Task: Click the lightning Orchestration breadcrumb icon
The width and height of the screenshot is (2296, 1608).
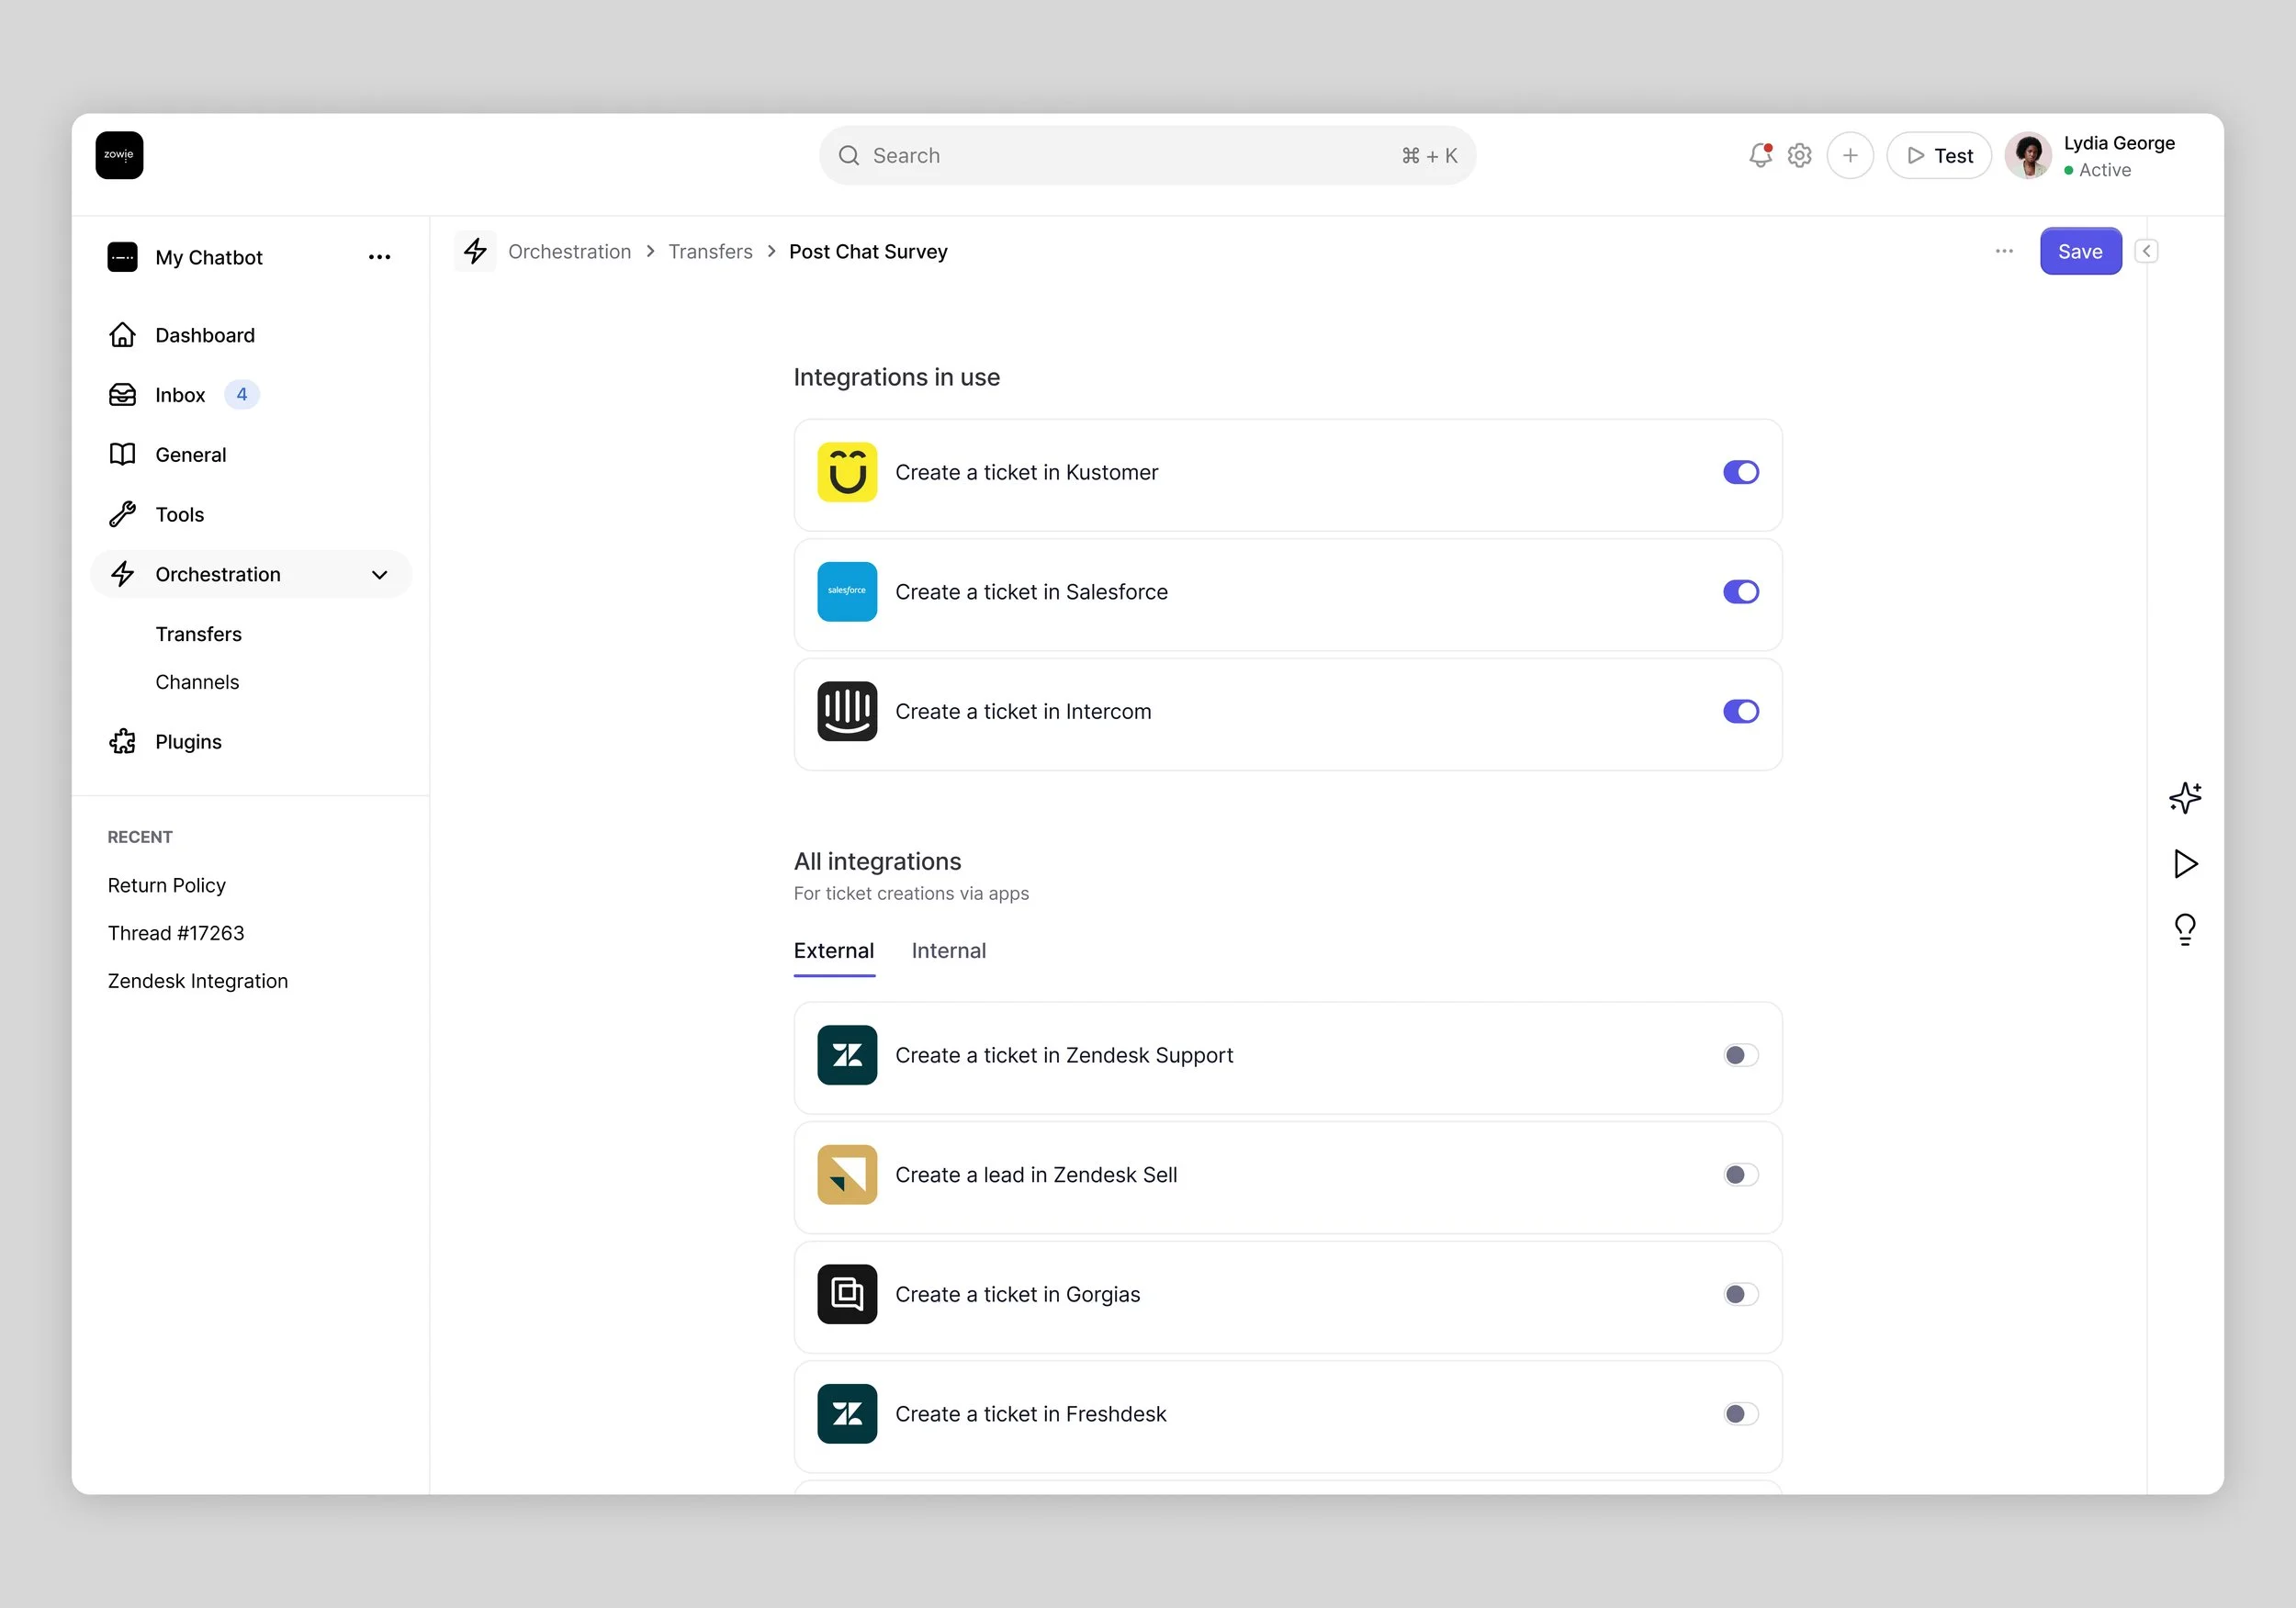Action: pyautogui.click(x=475, y=251)
